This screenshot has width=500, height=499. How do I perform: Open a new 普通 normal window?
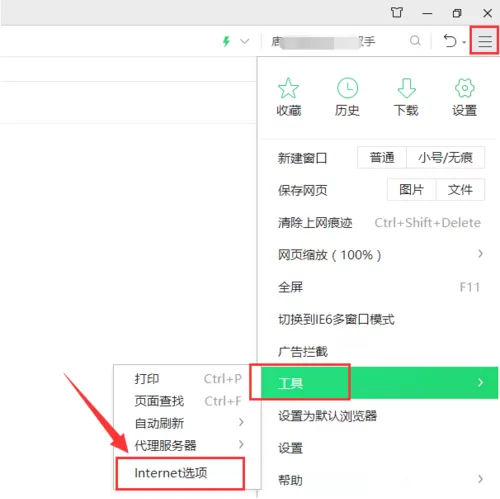tap(382, 157)
